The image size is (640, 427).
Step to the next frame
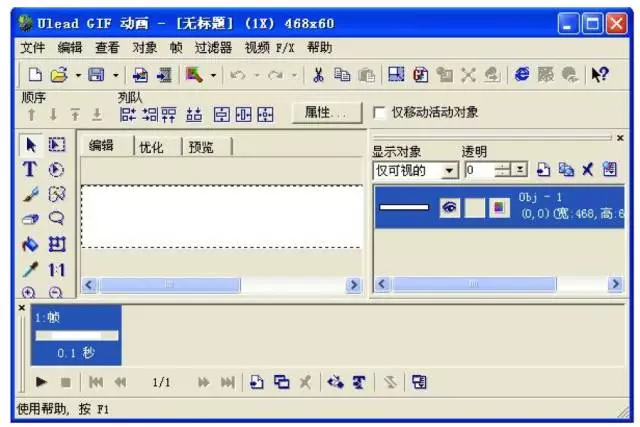[203, 383]
